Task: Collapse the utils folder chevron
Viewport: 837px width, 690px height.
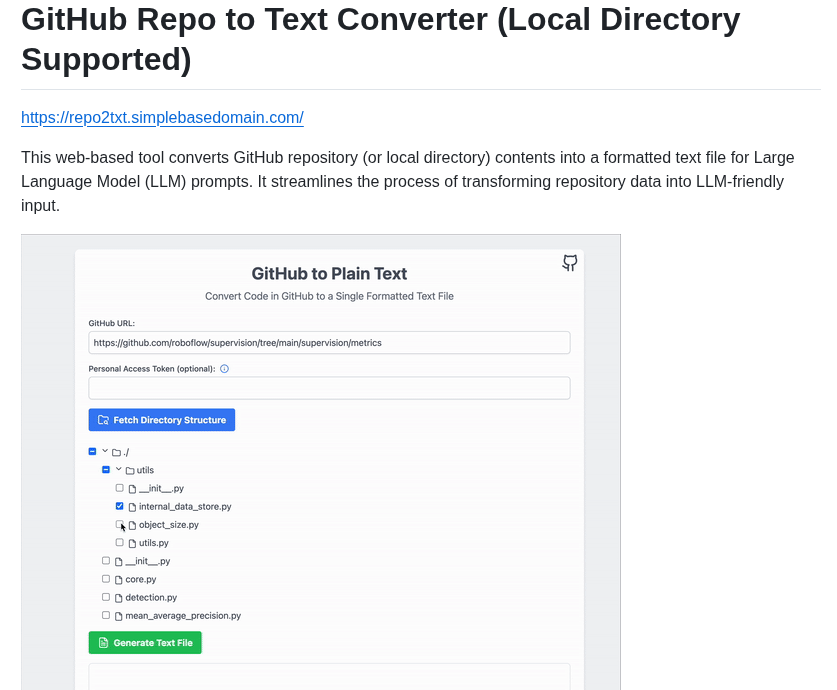Action: point(119,469)
